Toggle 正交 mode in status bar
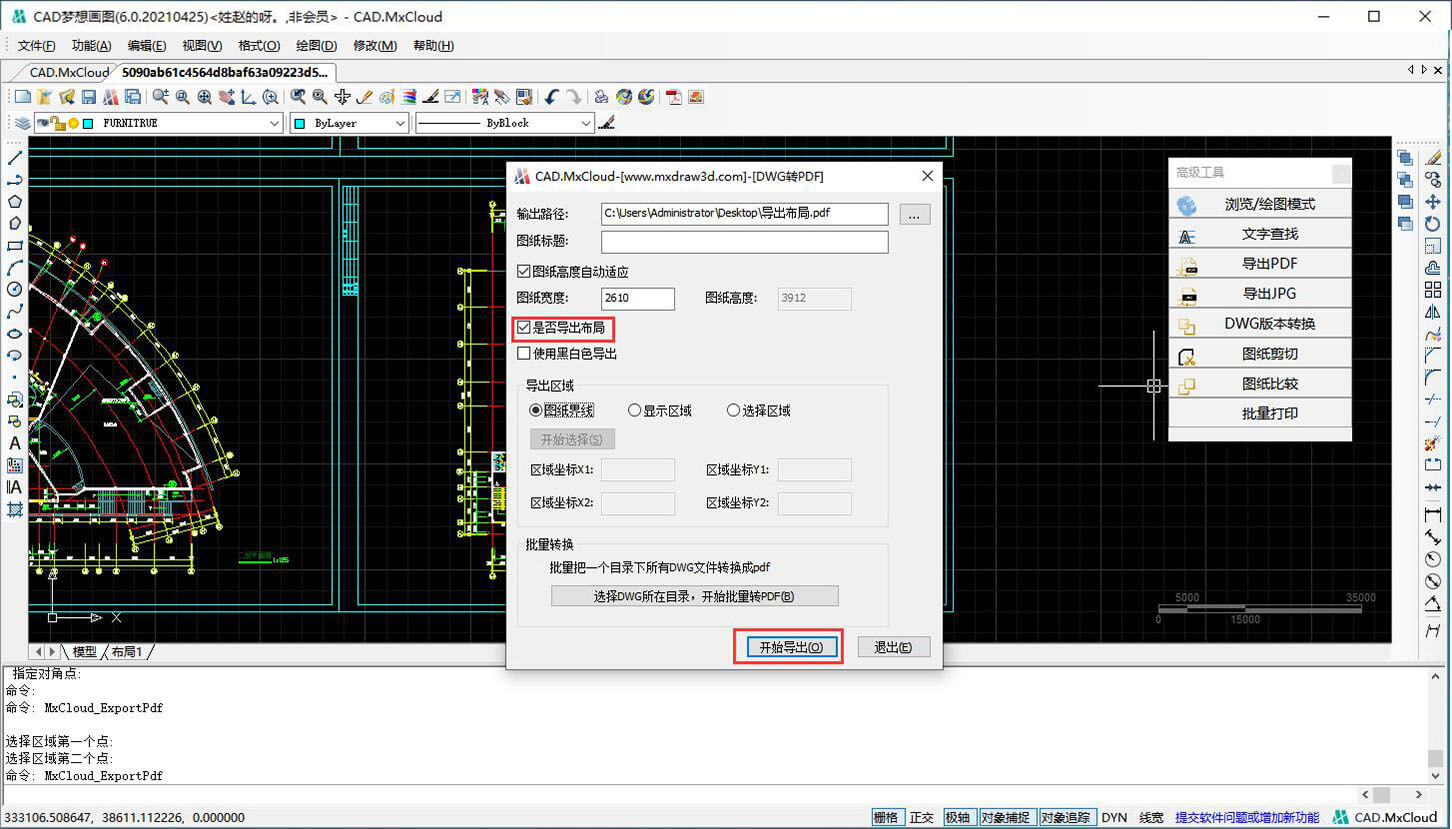This screenshot has height=829, width=1452. pyautogui.click(x=921, y=817)
